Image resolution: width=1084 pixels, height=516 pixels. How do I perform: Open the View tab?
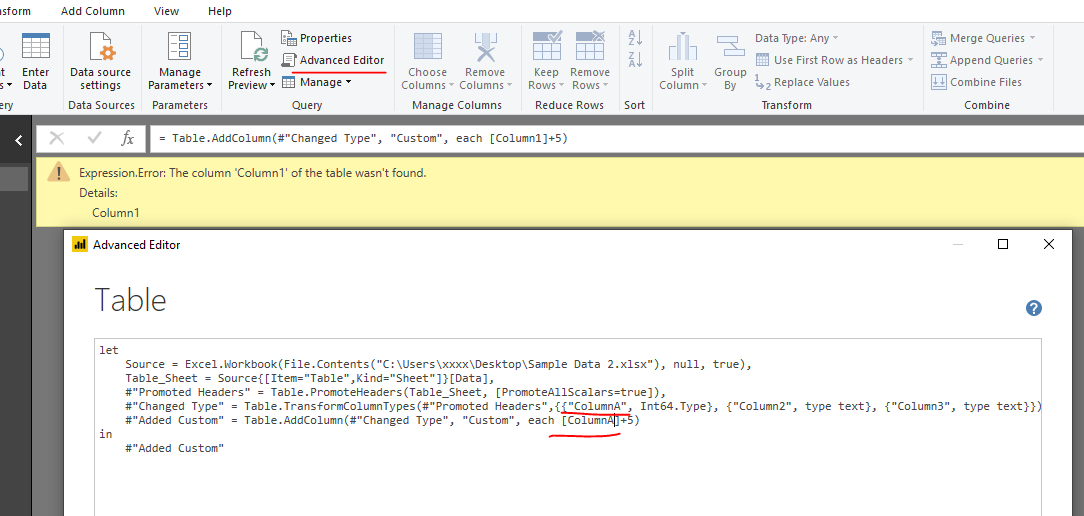(167, 11)
